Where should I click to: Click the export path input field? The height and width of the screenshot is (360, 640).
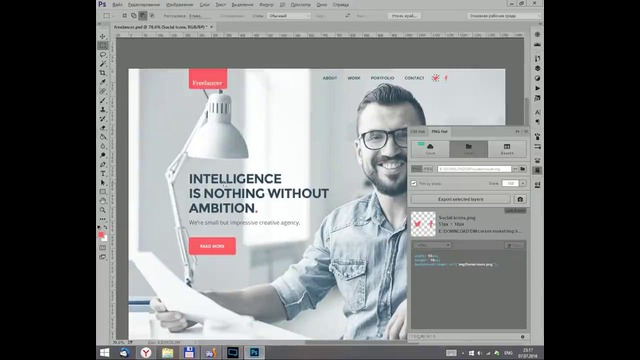coord(474,169)
